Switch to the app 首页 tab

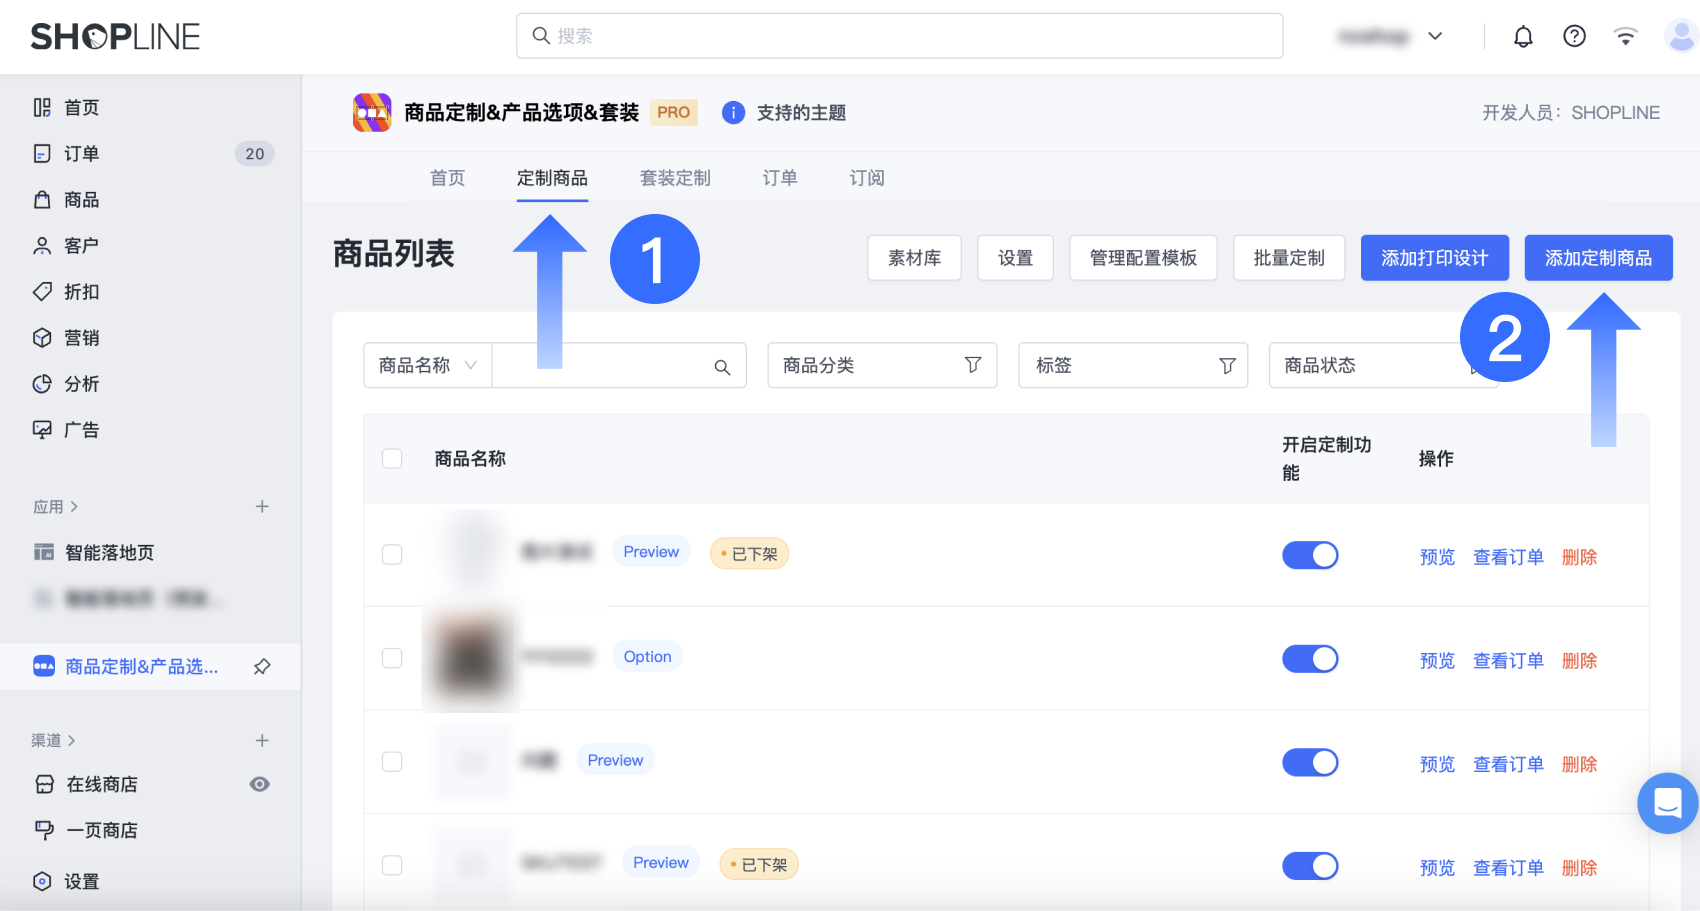click(x=447, y=178)
